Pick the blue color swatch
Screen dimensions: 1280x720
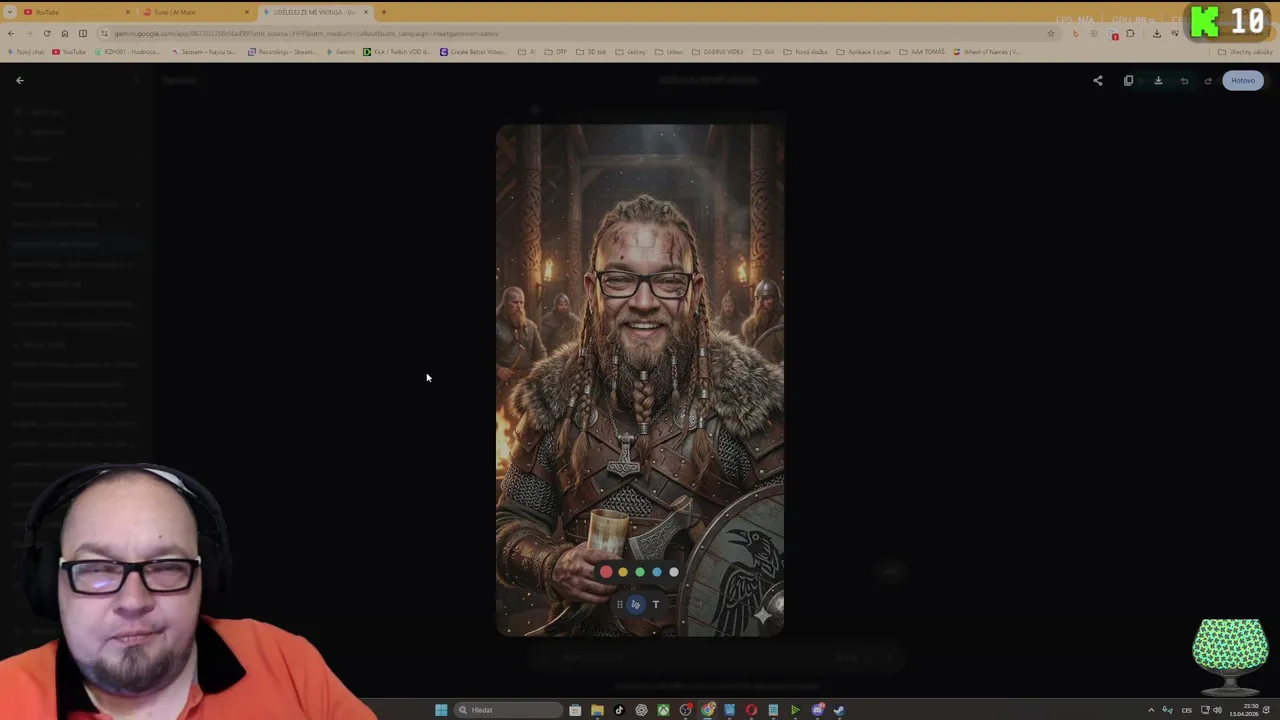(657, 572)
